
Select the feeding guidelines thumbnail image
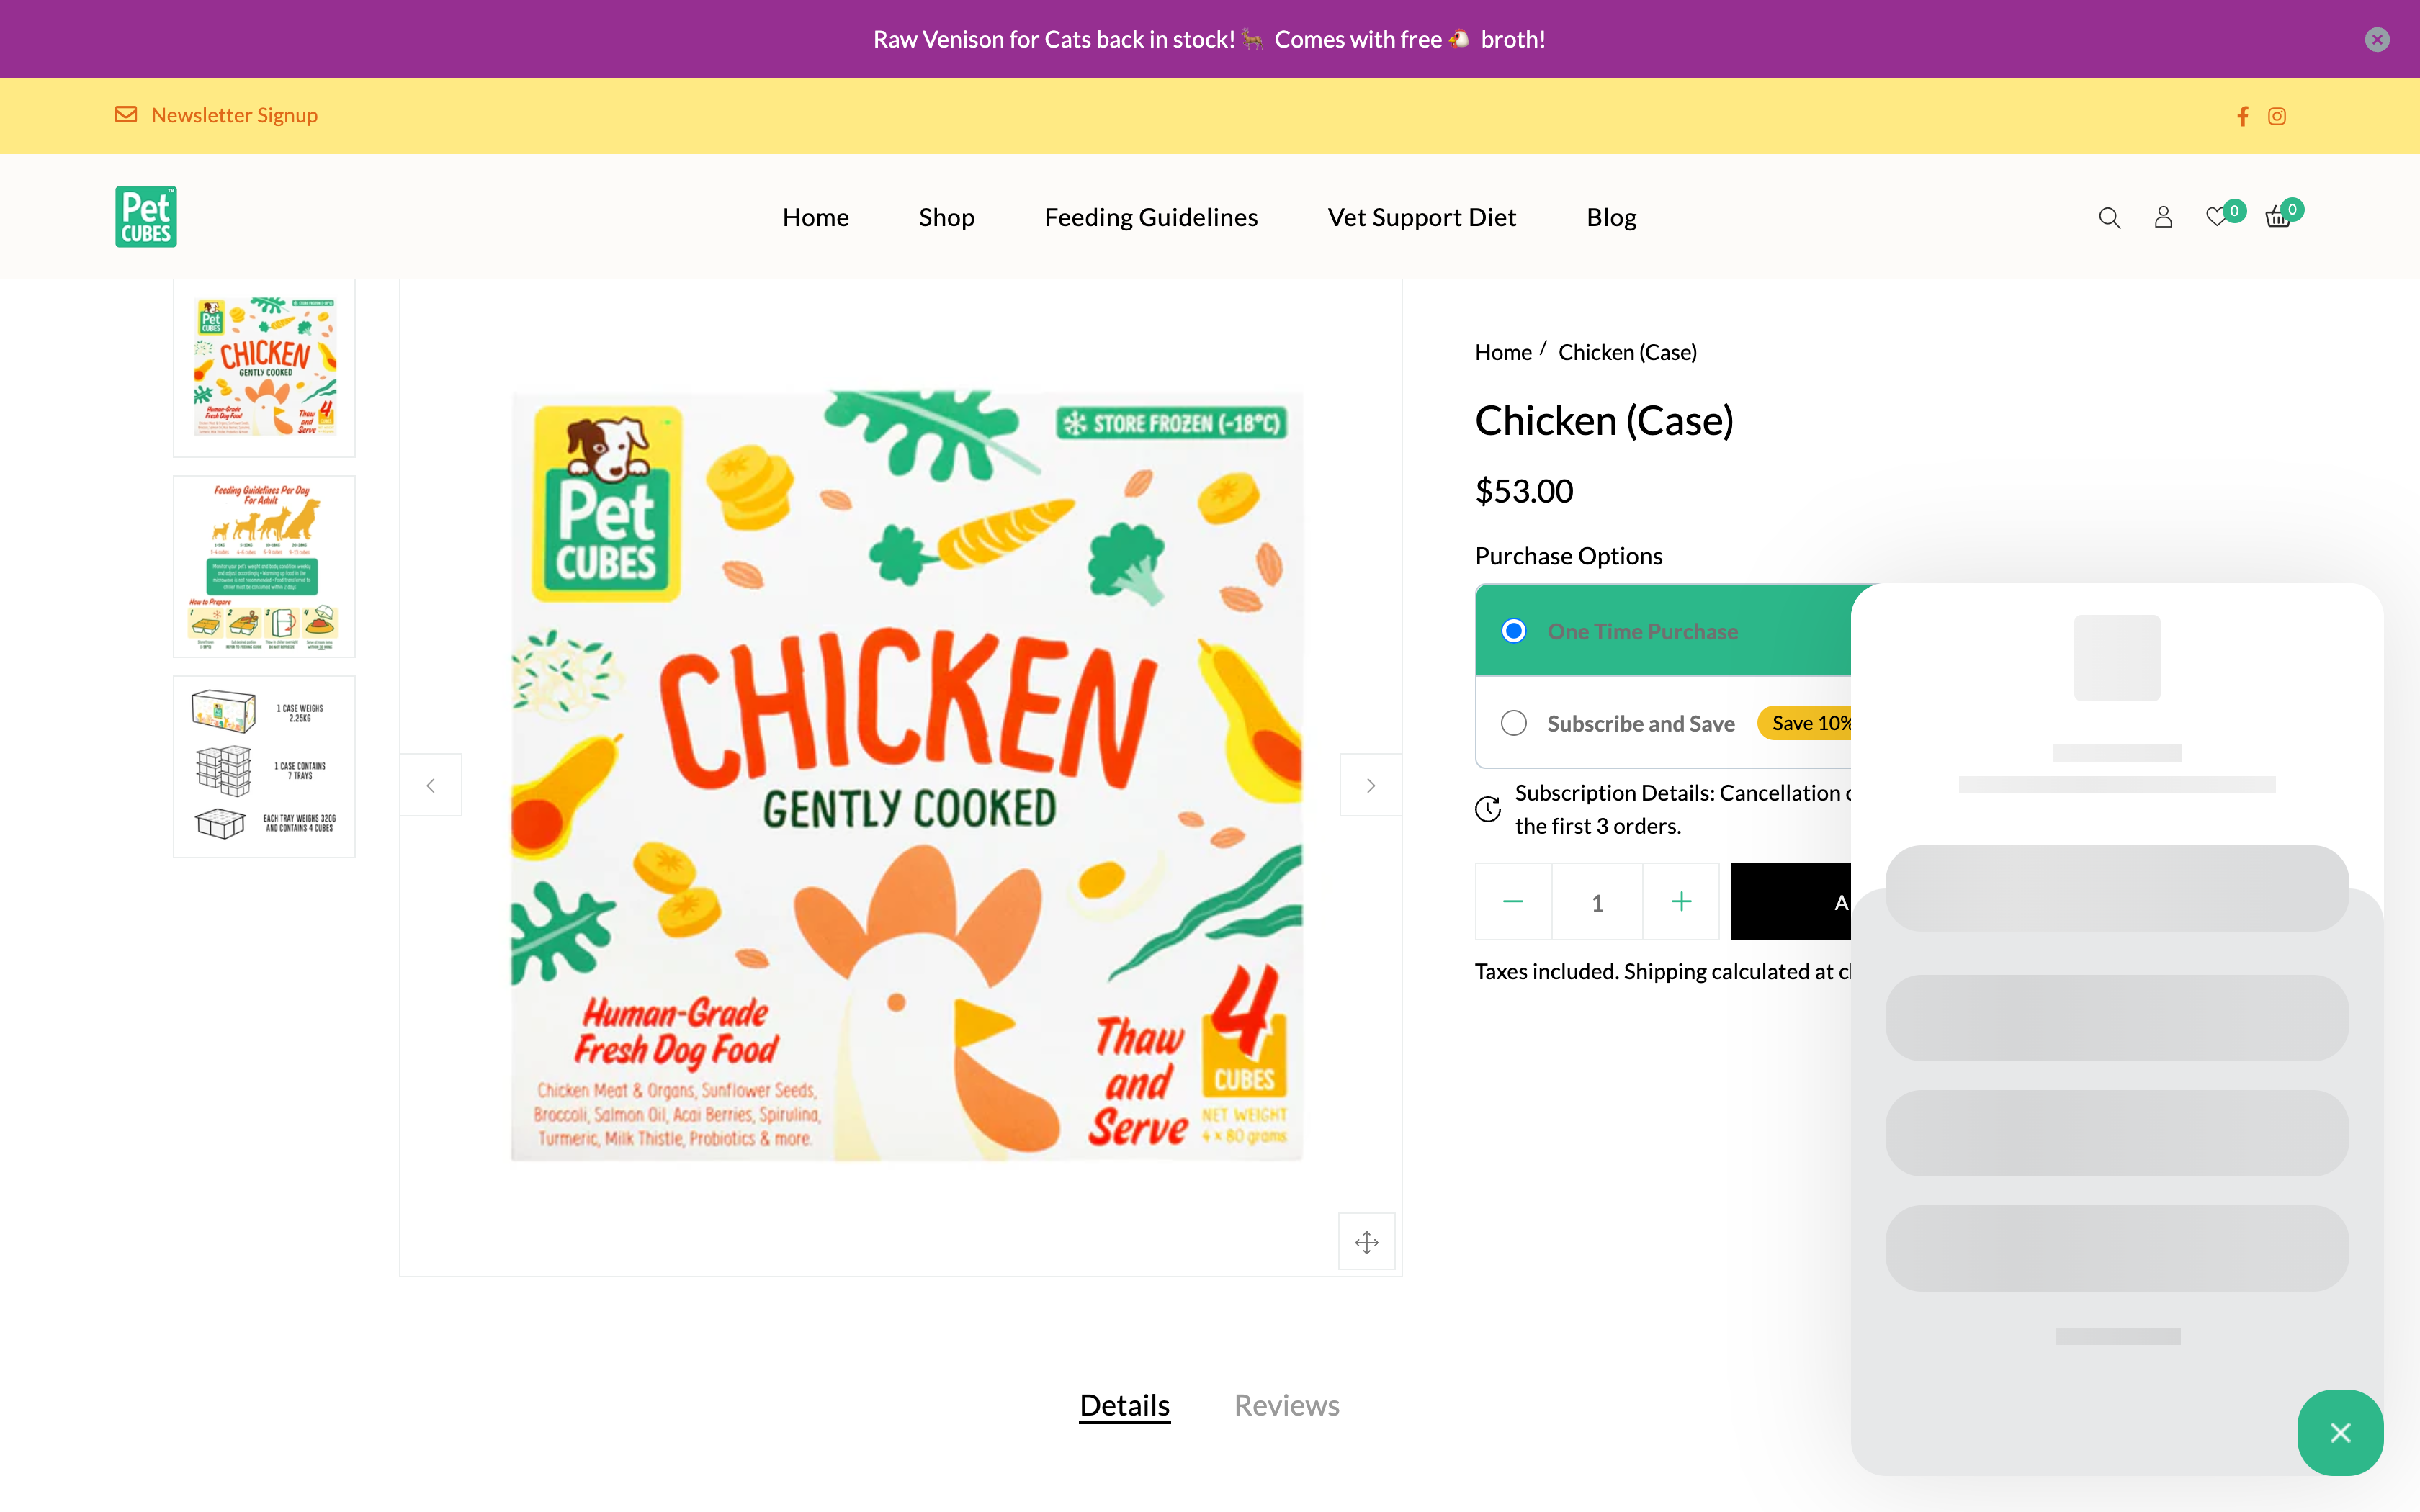coord(264,566)
